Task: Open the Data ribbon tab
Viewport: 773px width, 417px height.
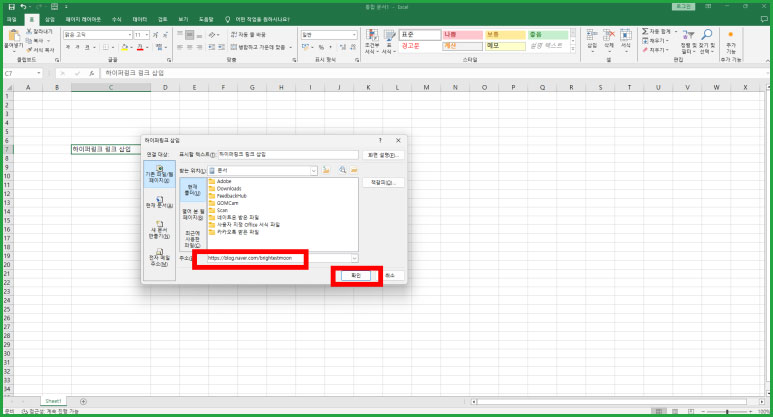Action: click(140, 19)
